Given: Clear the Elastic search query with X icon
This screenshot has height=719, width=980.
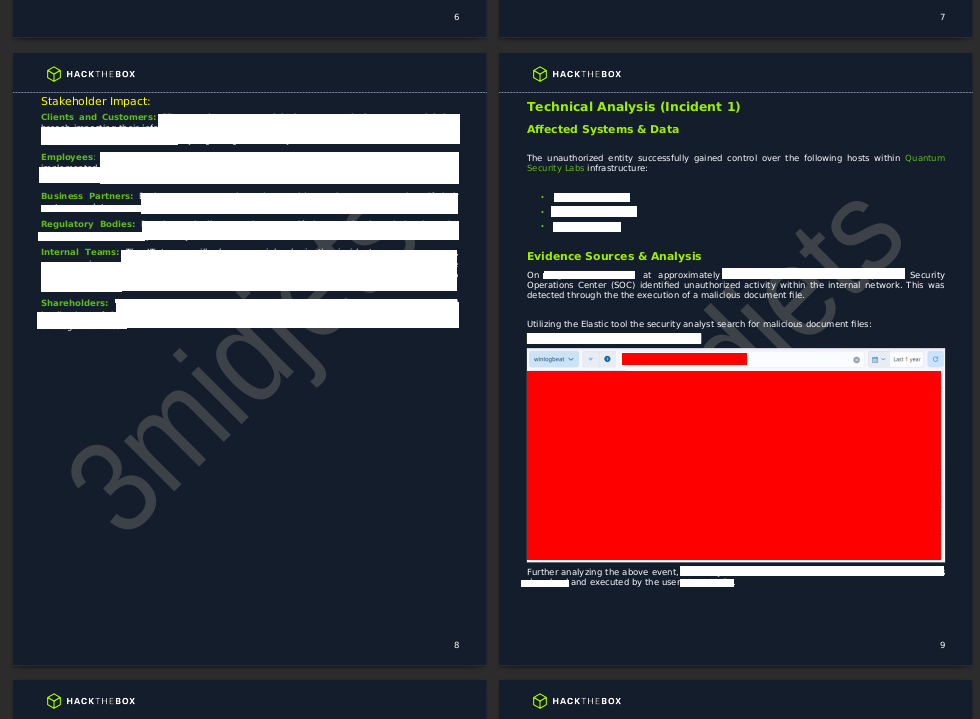Looking at the screenshot, I should tap(856, 359).
